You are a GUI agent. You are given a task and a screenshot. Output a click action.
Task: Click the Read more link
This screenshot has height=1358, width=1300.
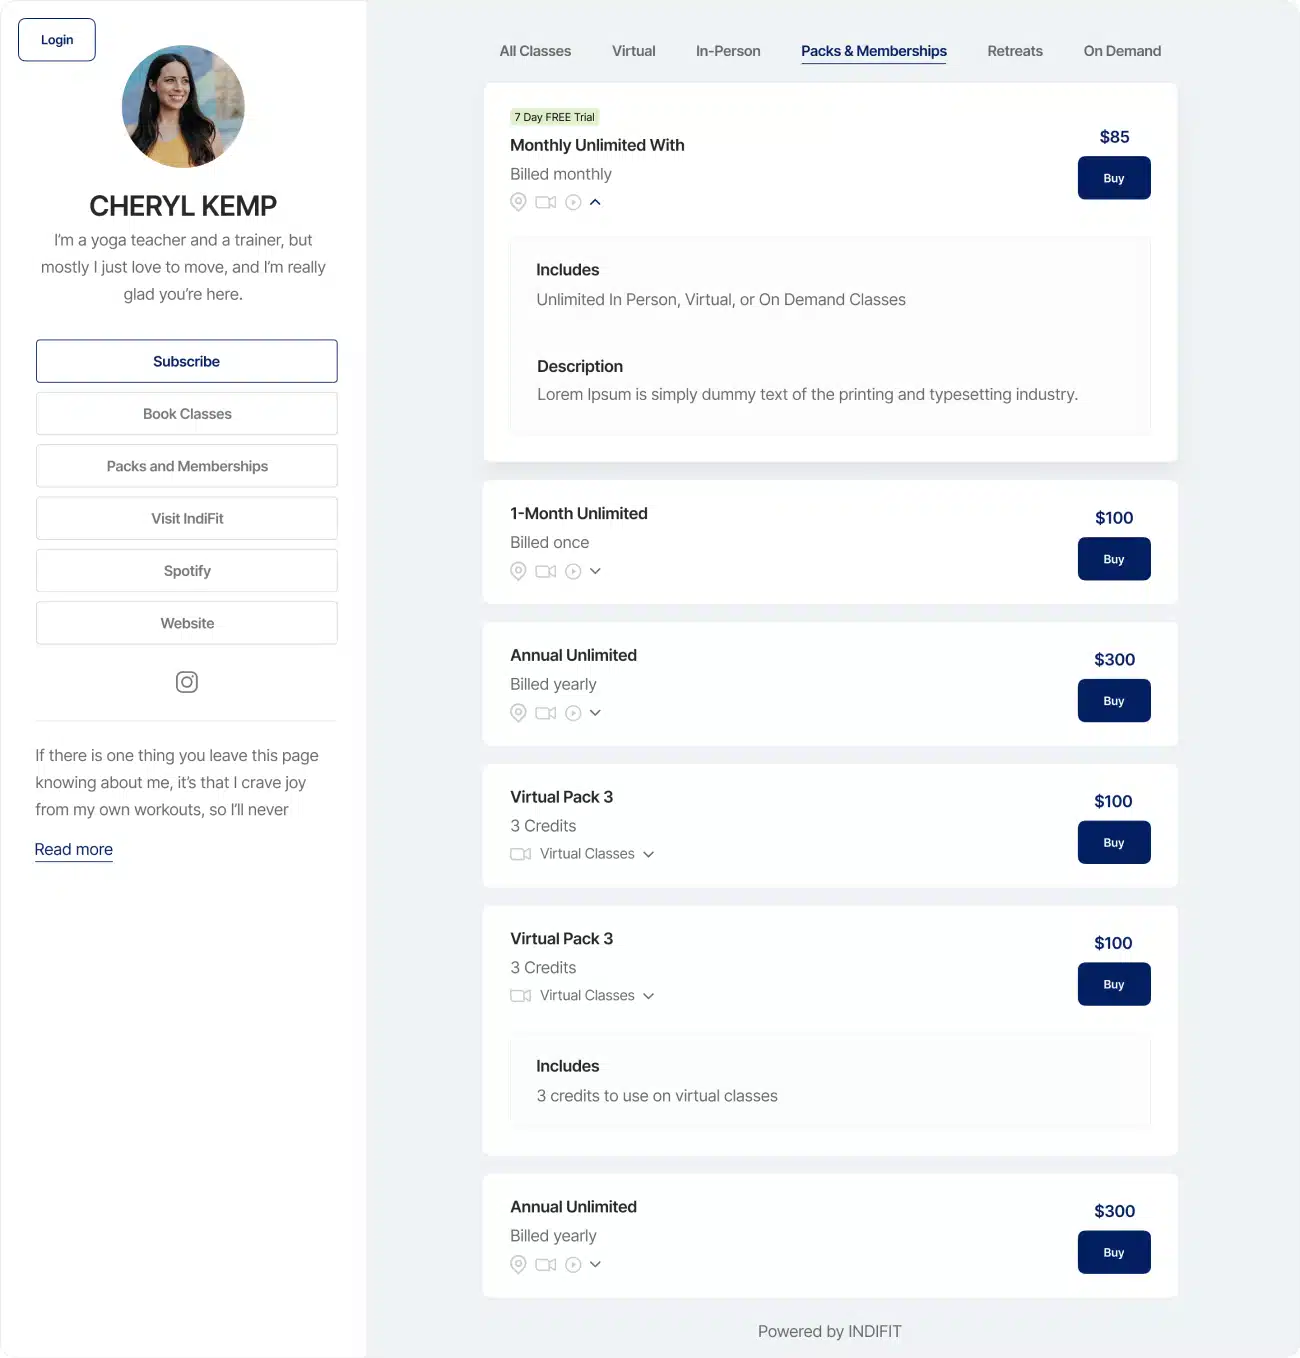[74, 849]
